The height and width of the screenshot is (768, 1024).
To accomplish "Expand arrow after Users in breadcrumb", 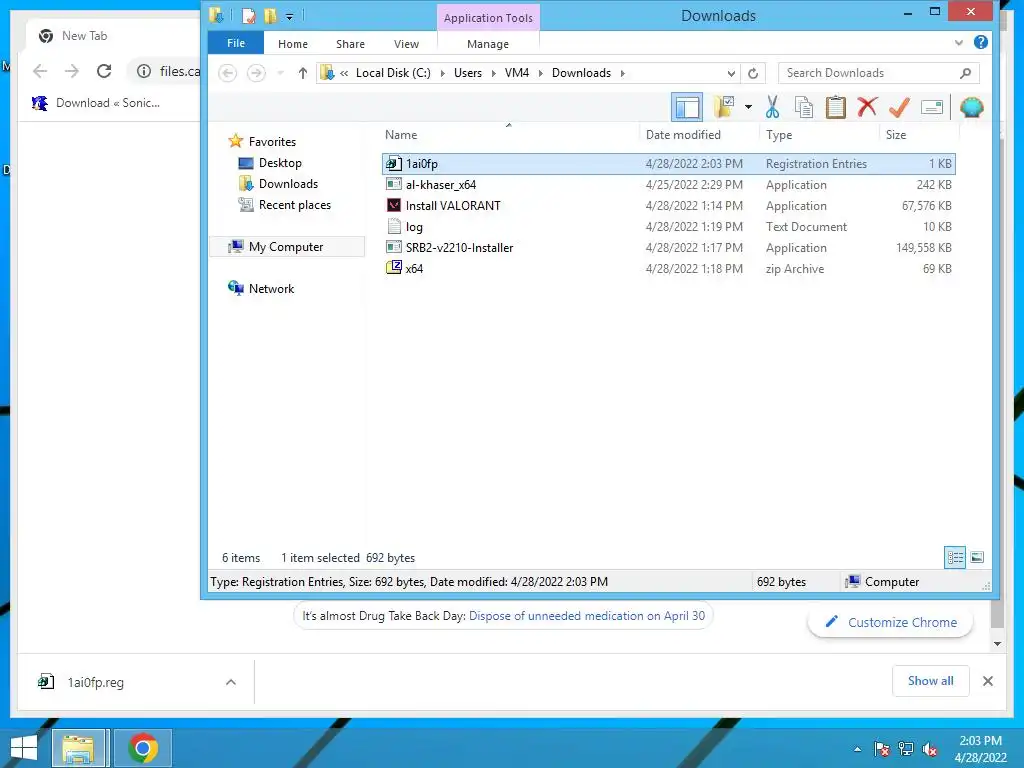I will tap(493, 73).
